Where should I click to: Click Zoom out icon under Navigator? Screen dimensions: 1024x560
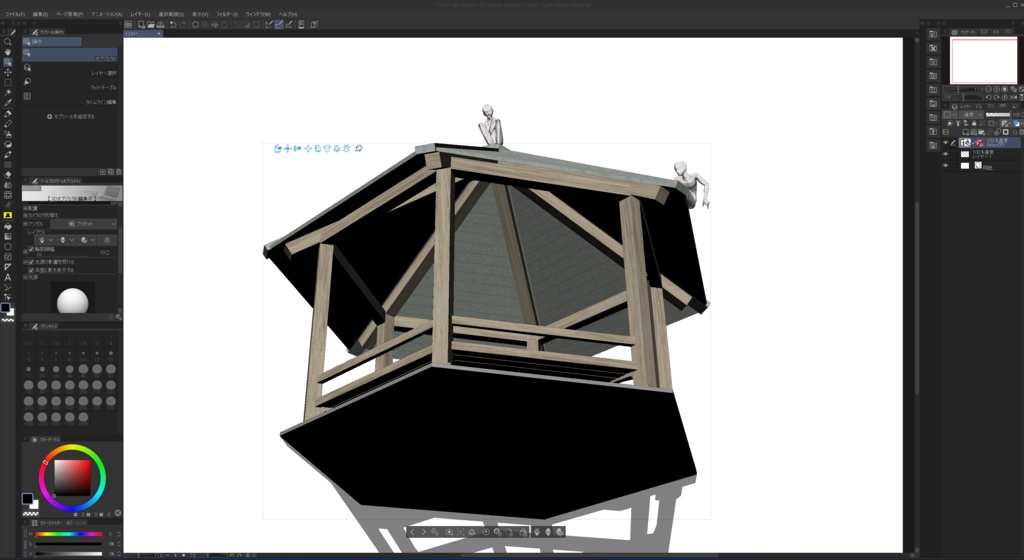point(988,89)
